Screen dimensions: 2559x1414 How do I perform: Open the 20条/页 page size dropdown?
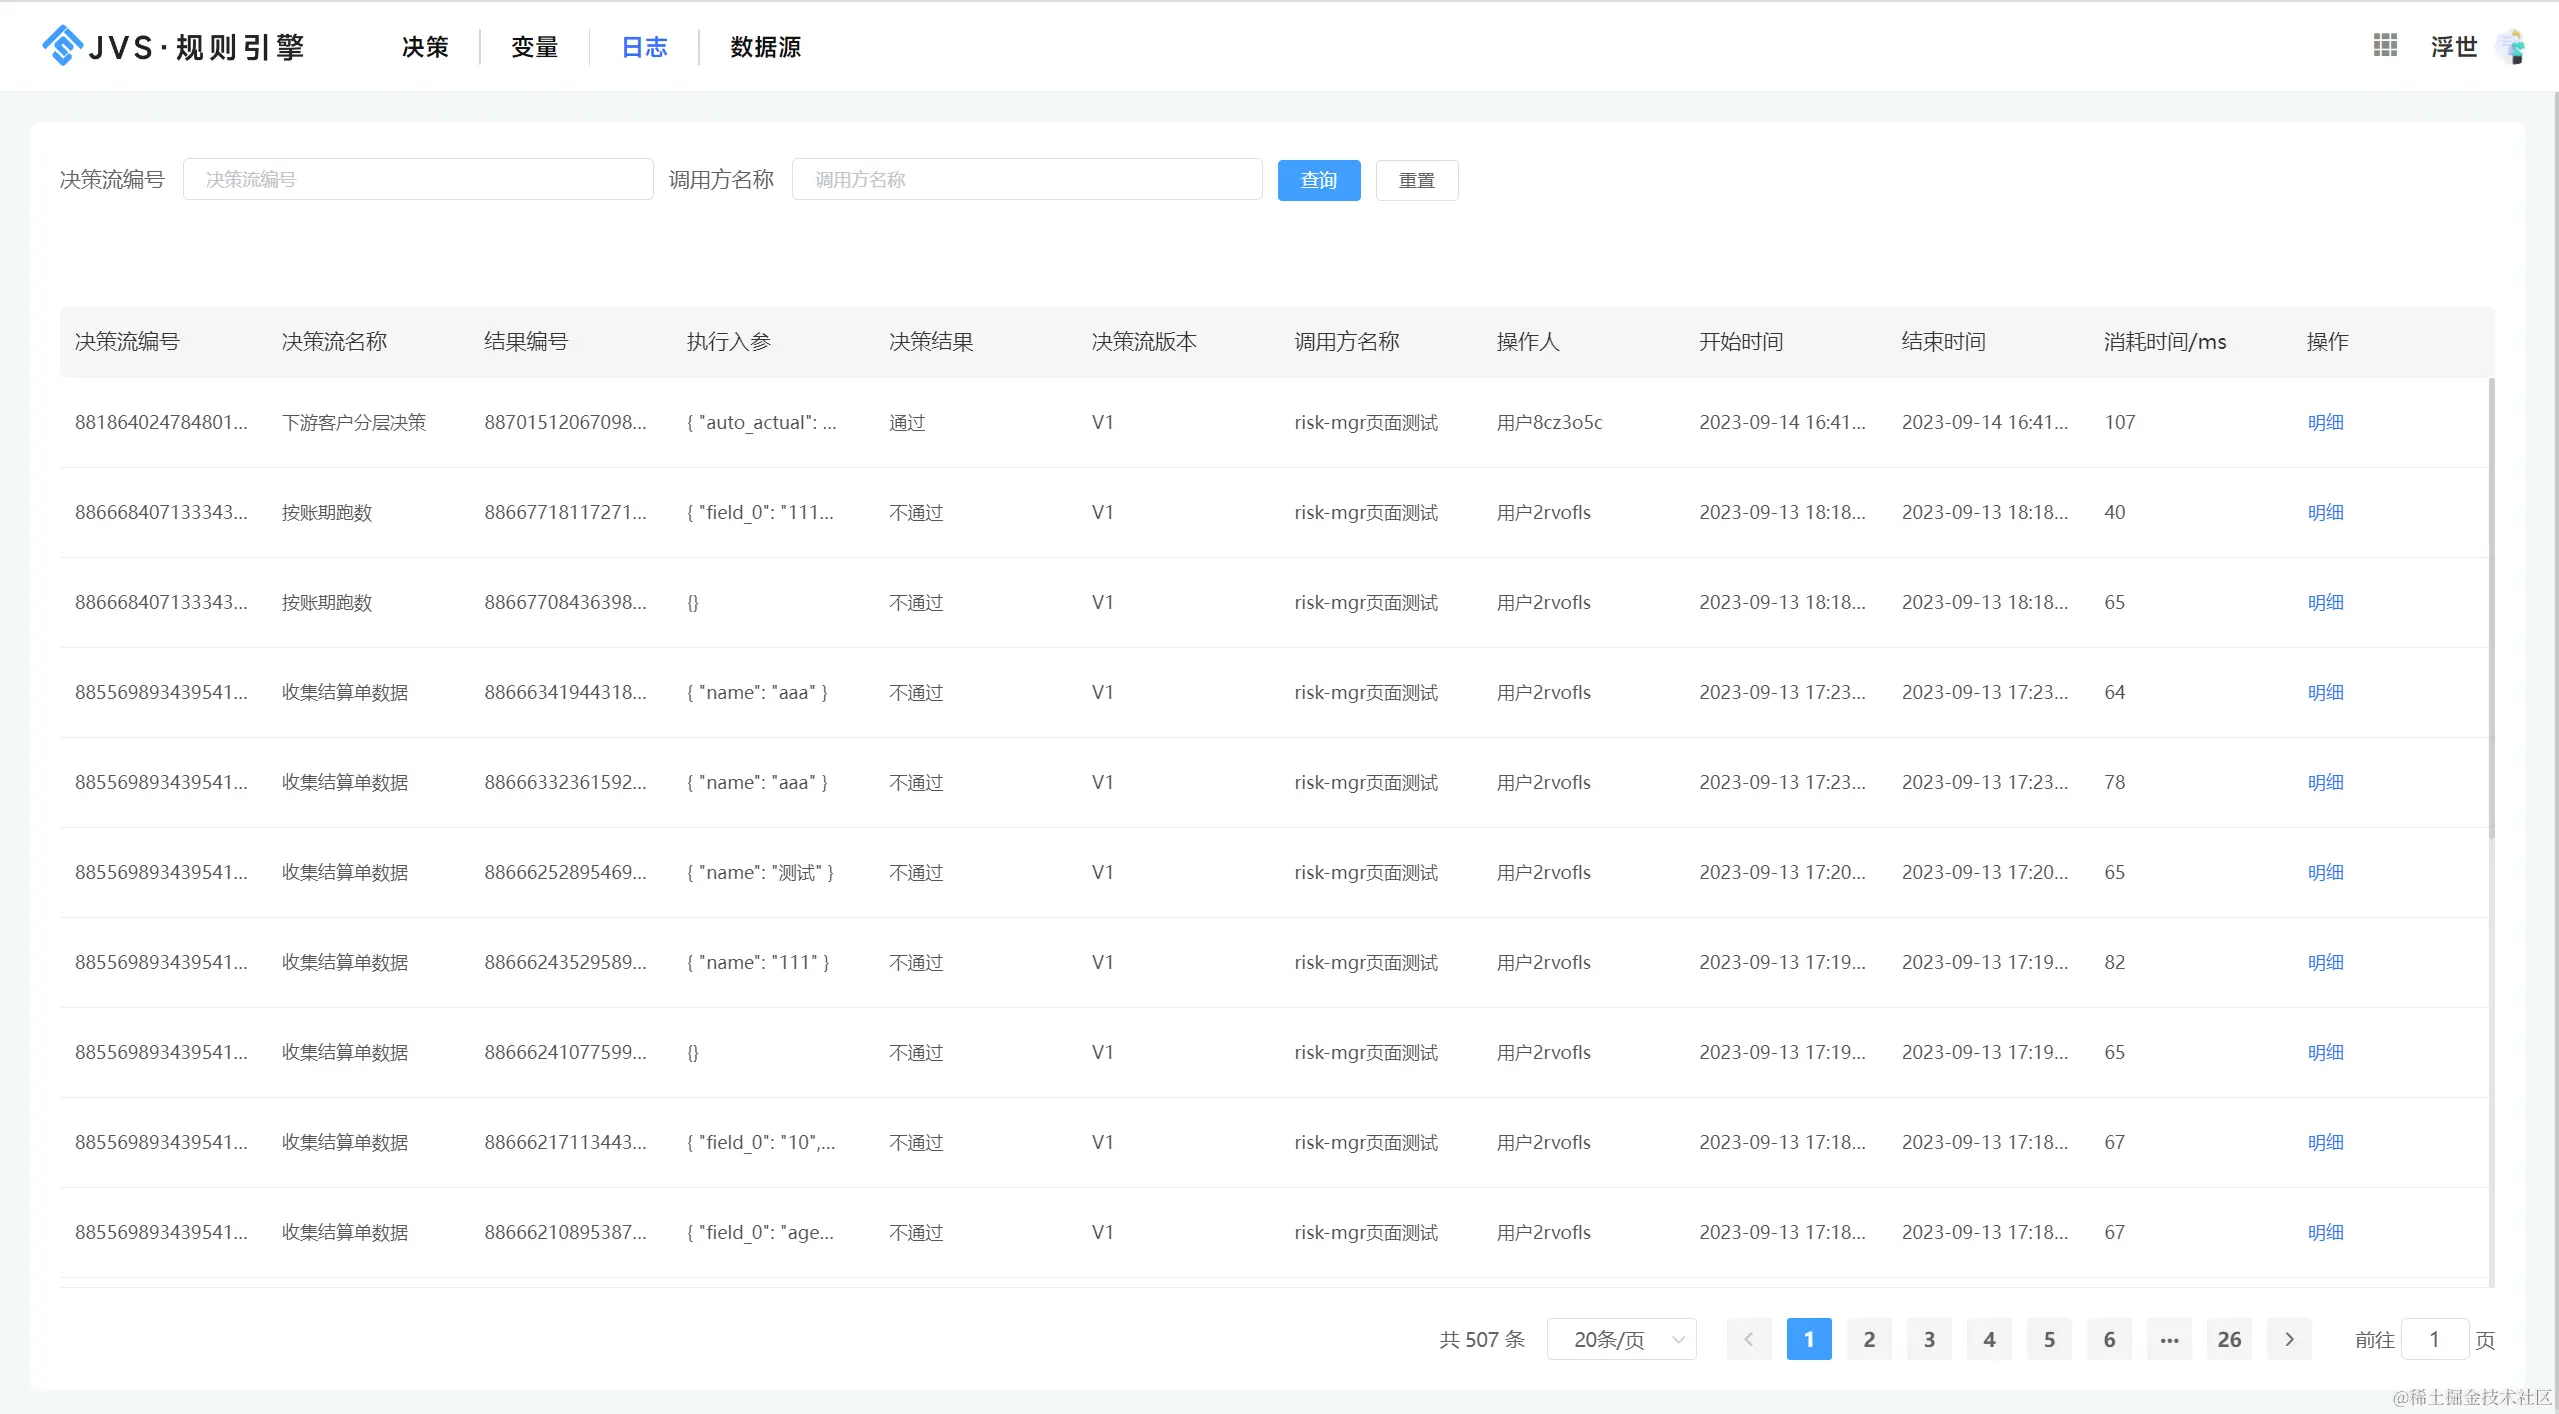coord(1621,1339)
